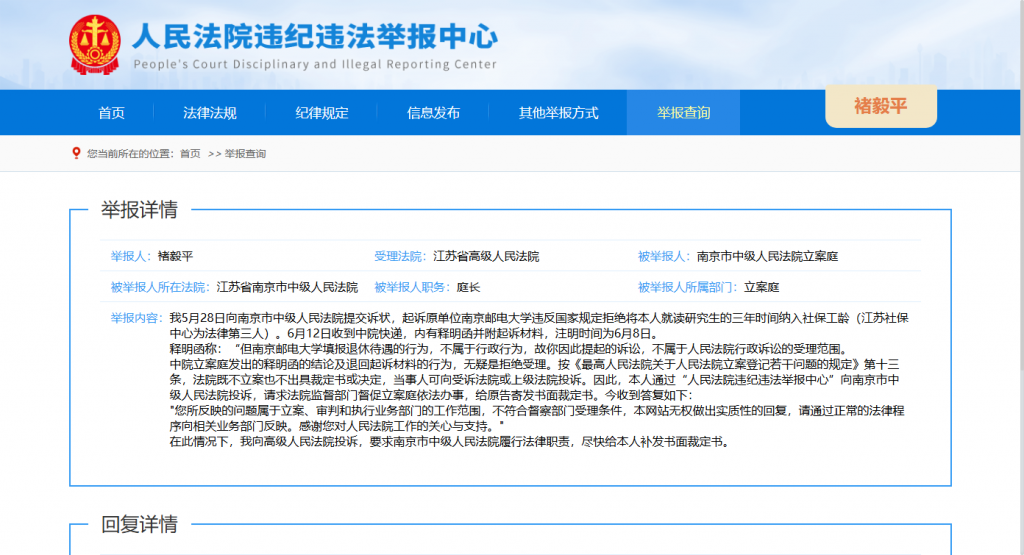Select the 举报查询 navigation tab

pyautogui.click(x=683, y=113)
